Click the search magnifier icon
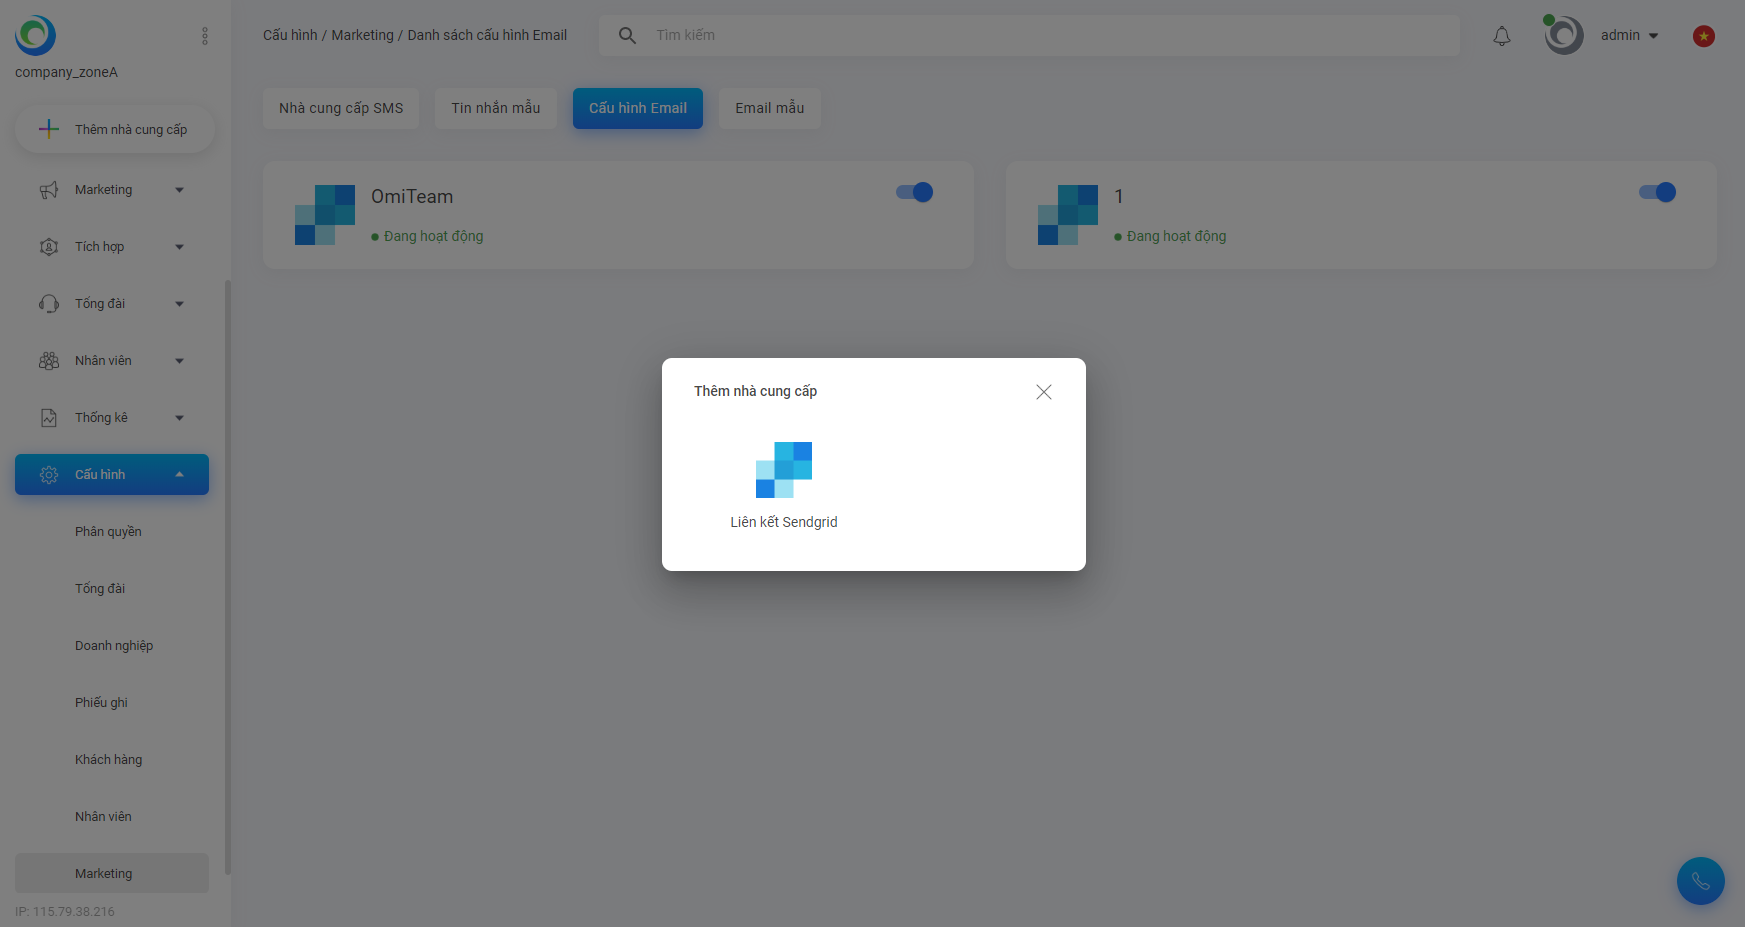 click(627, 35)
